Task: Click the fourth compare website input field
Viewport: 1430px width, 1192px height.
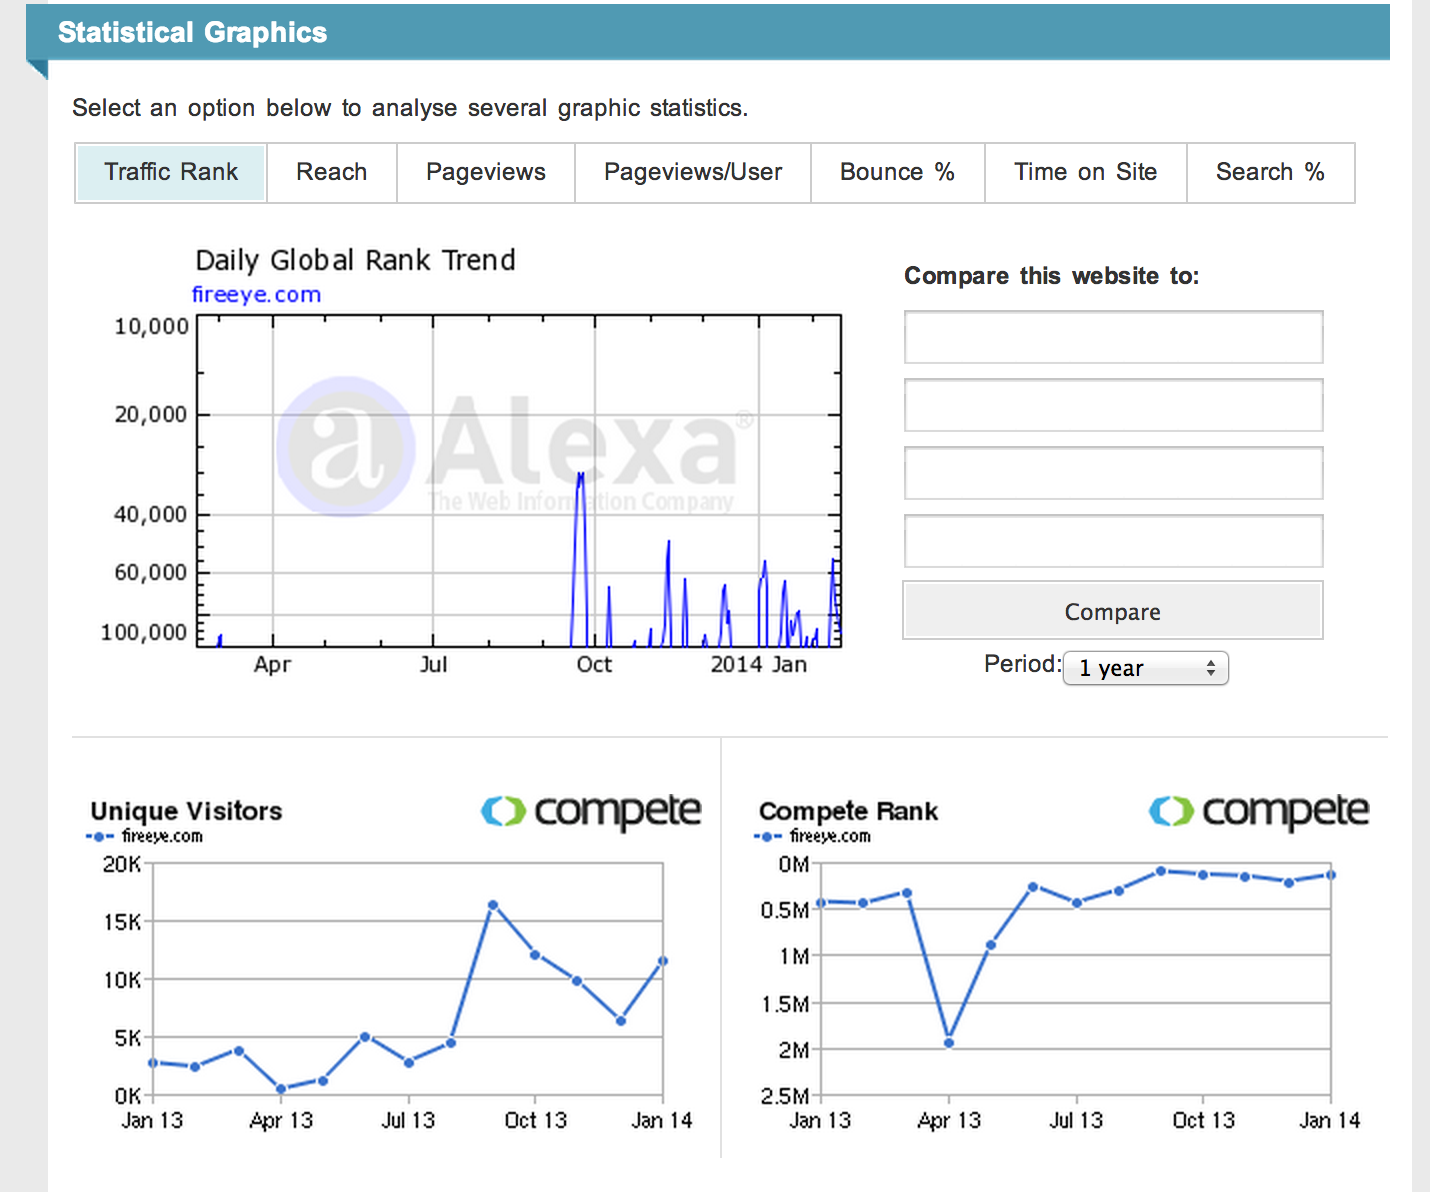Action: click(x=1113, y=541)
